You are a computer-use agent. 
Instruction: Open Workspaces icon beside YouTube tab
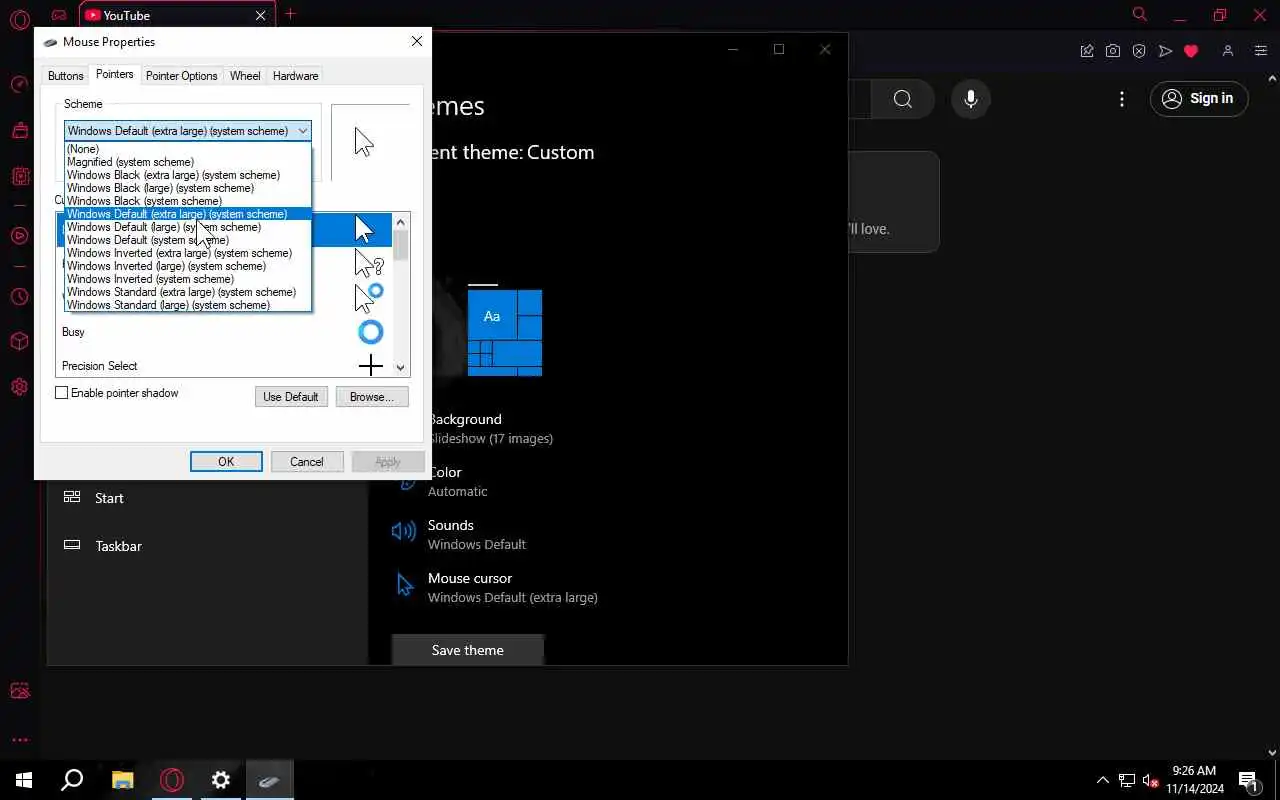pos(59,15)
